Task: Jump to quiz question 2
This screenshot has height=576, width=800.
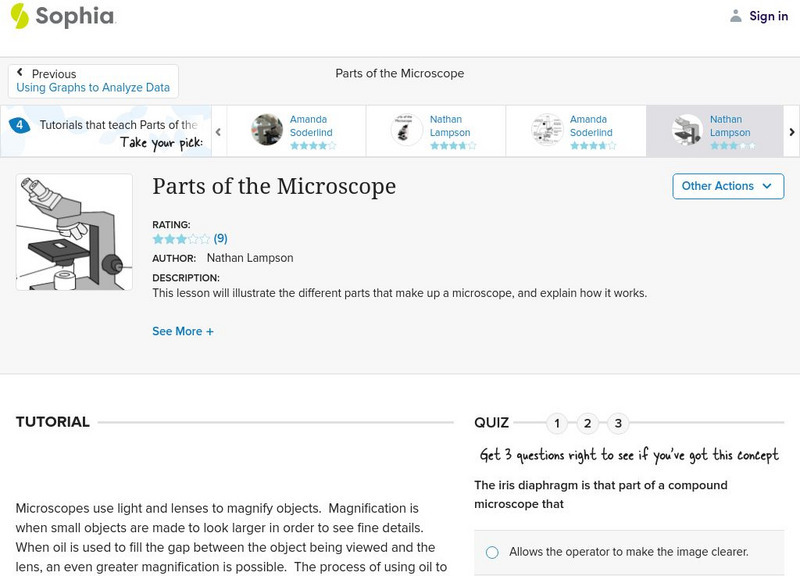Action: coord(588,423)
